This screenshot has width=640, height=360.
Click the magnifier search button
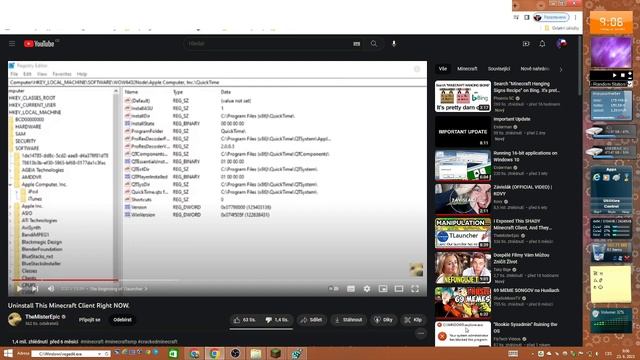tap(374, 44)
